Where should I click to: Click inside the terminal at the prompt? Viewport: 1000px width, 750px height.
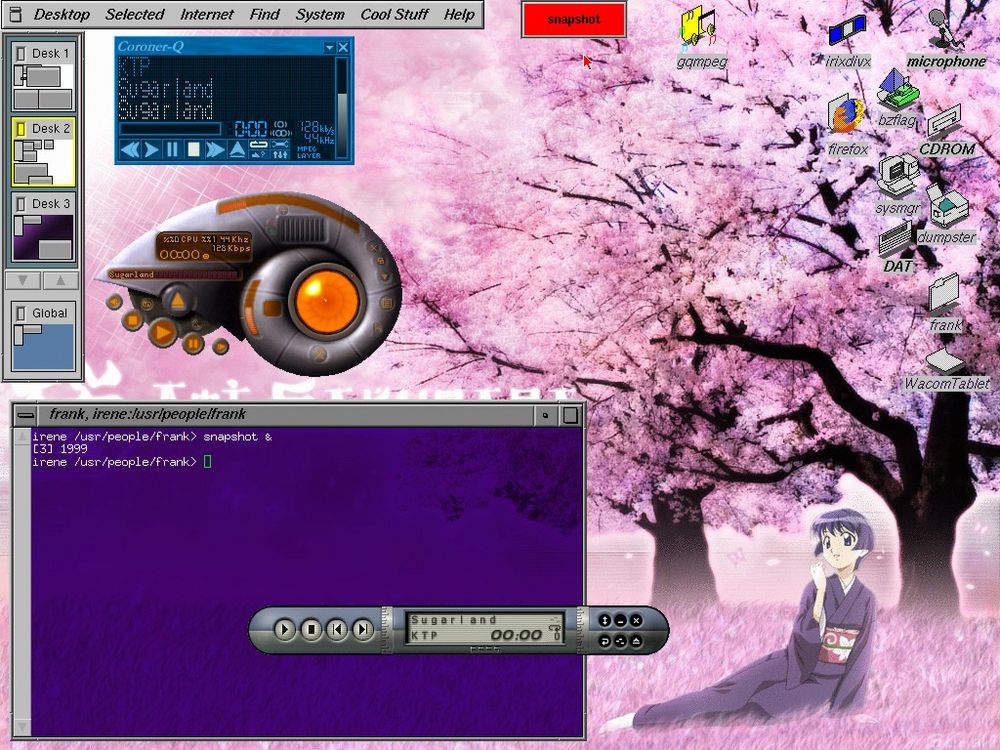207,461
